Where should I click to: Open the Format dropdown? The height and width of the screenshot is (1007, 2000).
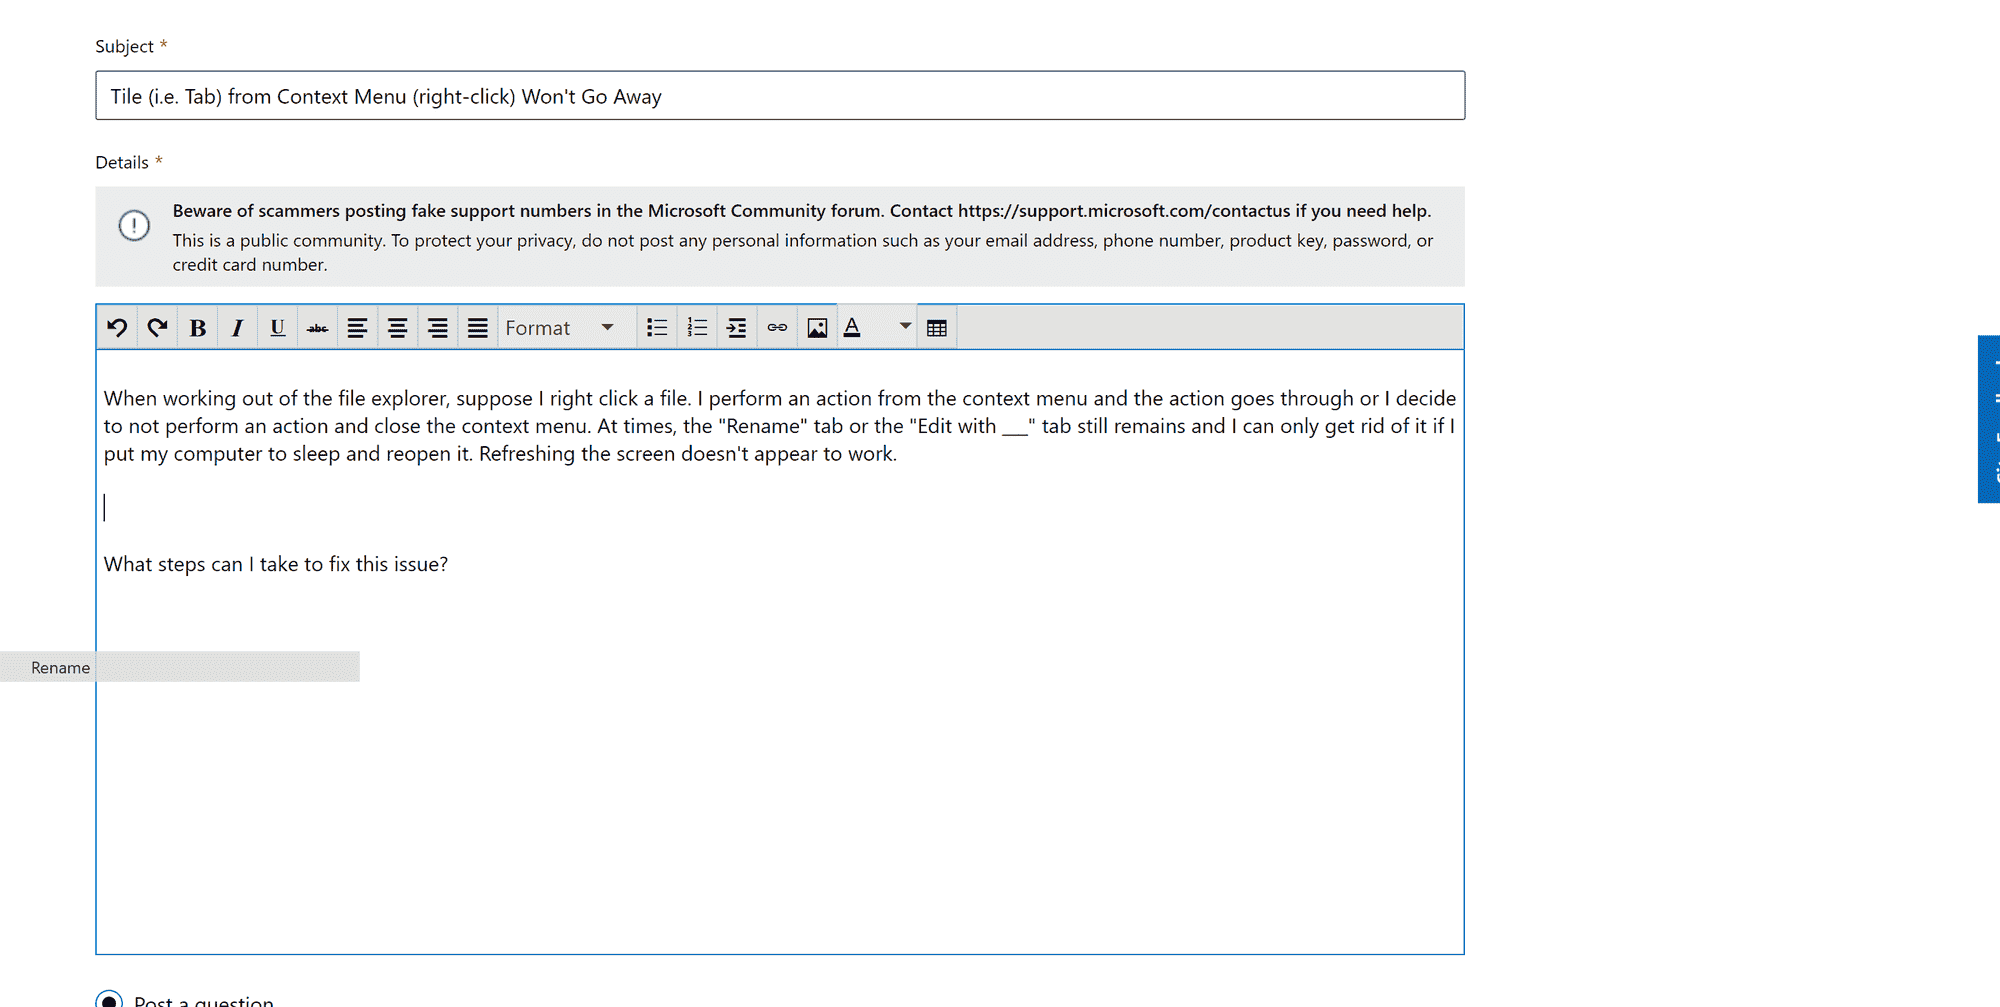tap(566, 328)
